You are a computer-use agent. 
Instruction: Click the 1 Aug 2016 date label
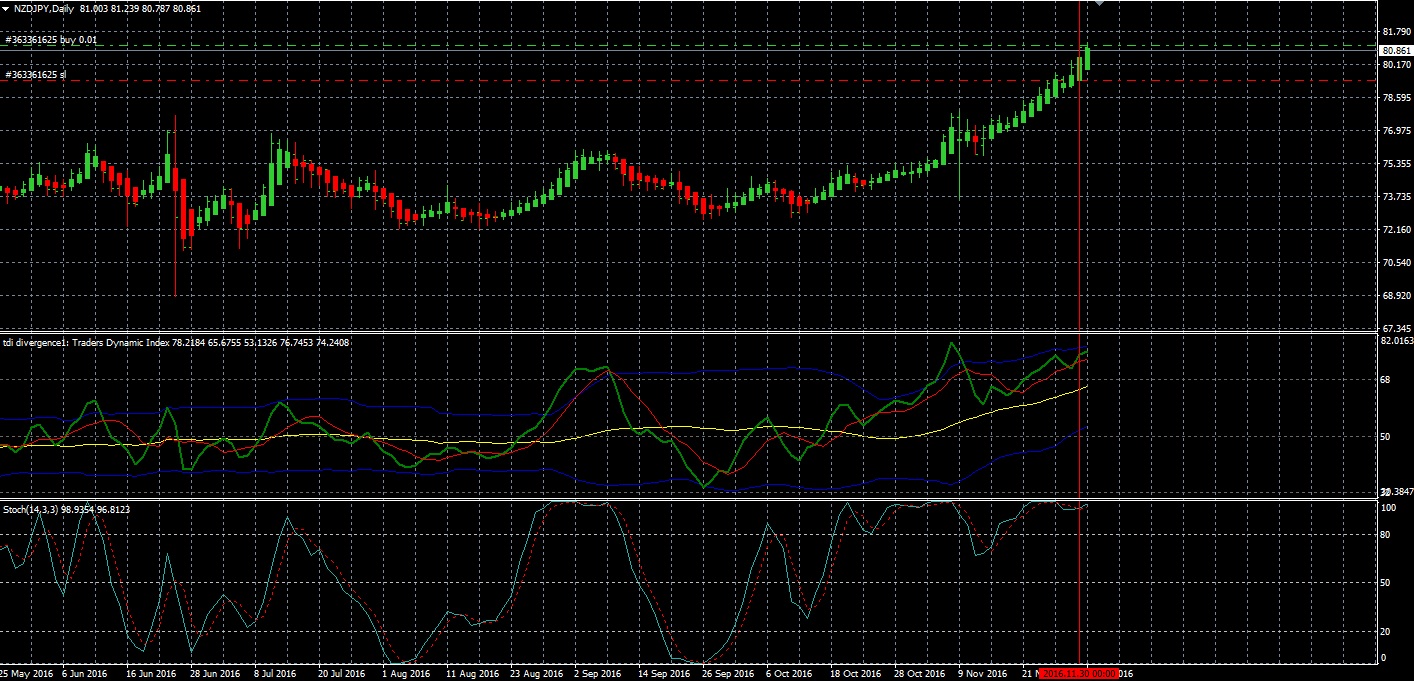pos(407,674)
